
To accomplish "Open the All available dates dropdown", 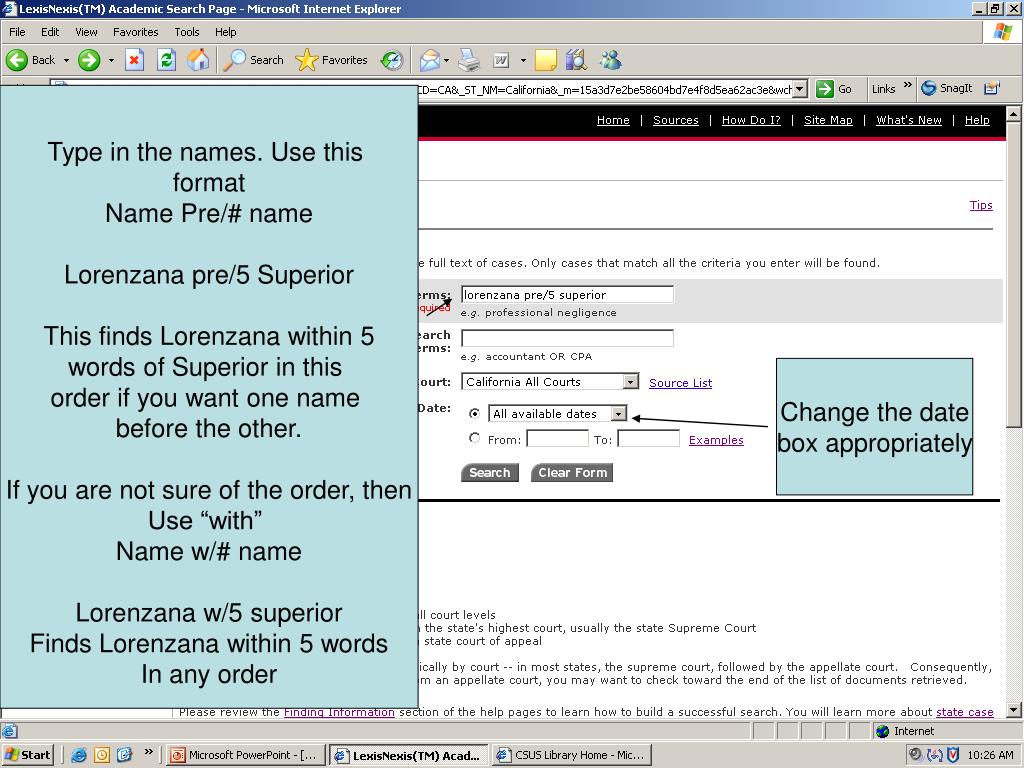I will pos(618,413).
